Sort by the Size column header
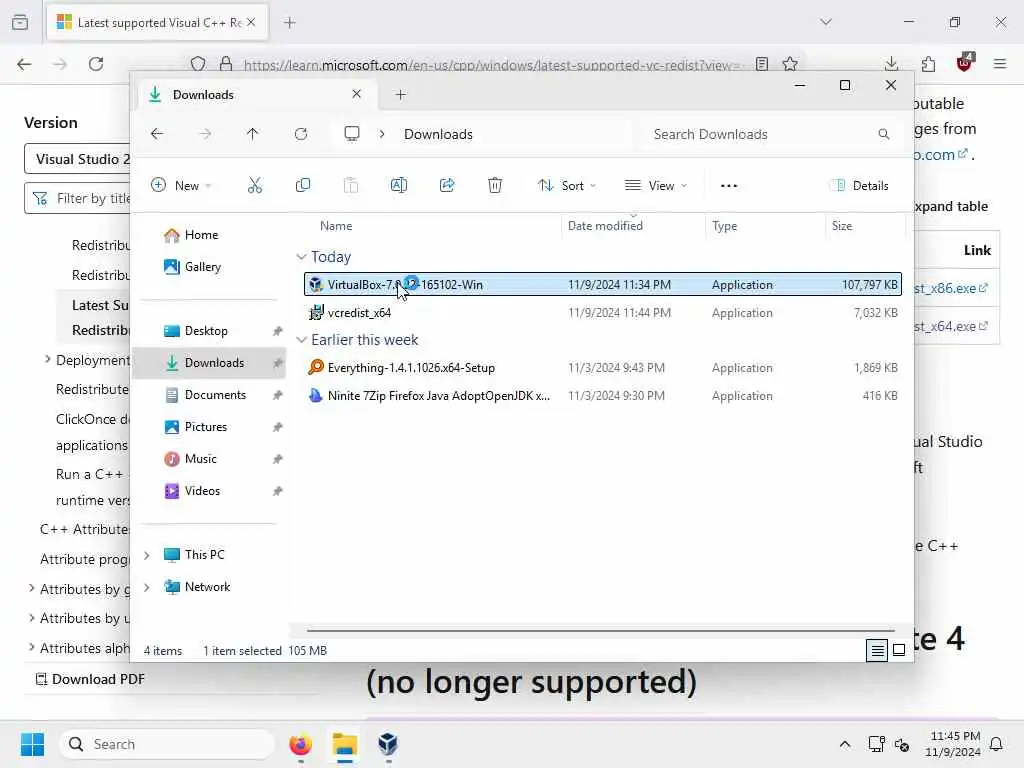 coord(842,226)
